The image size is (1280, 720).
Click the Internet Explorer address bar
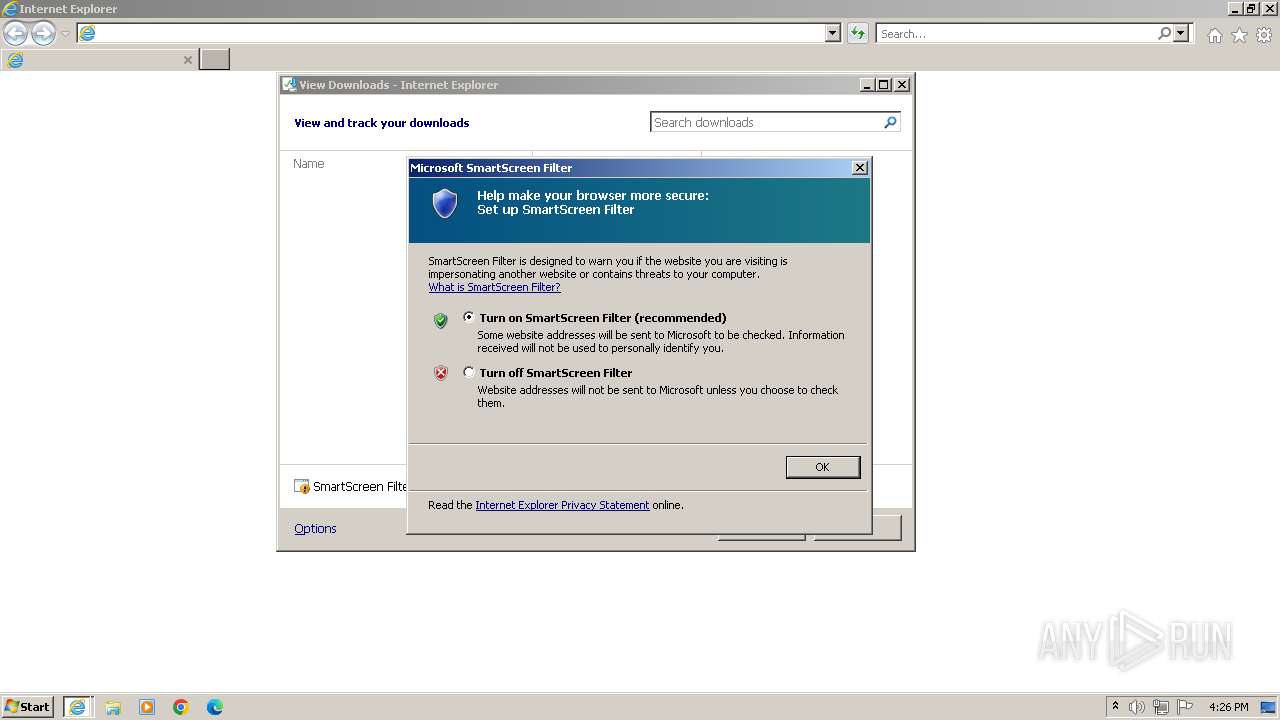click(x=460, y=33)
